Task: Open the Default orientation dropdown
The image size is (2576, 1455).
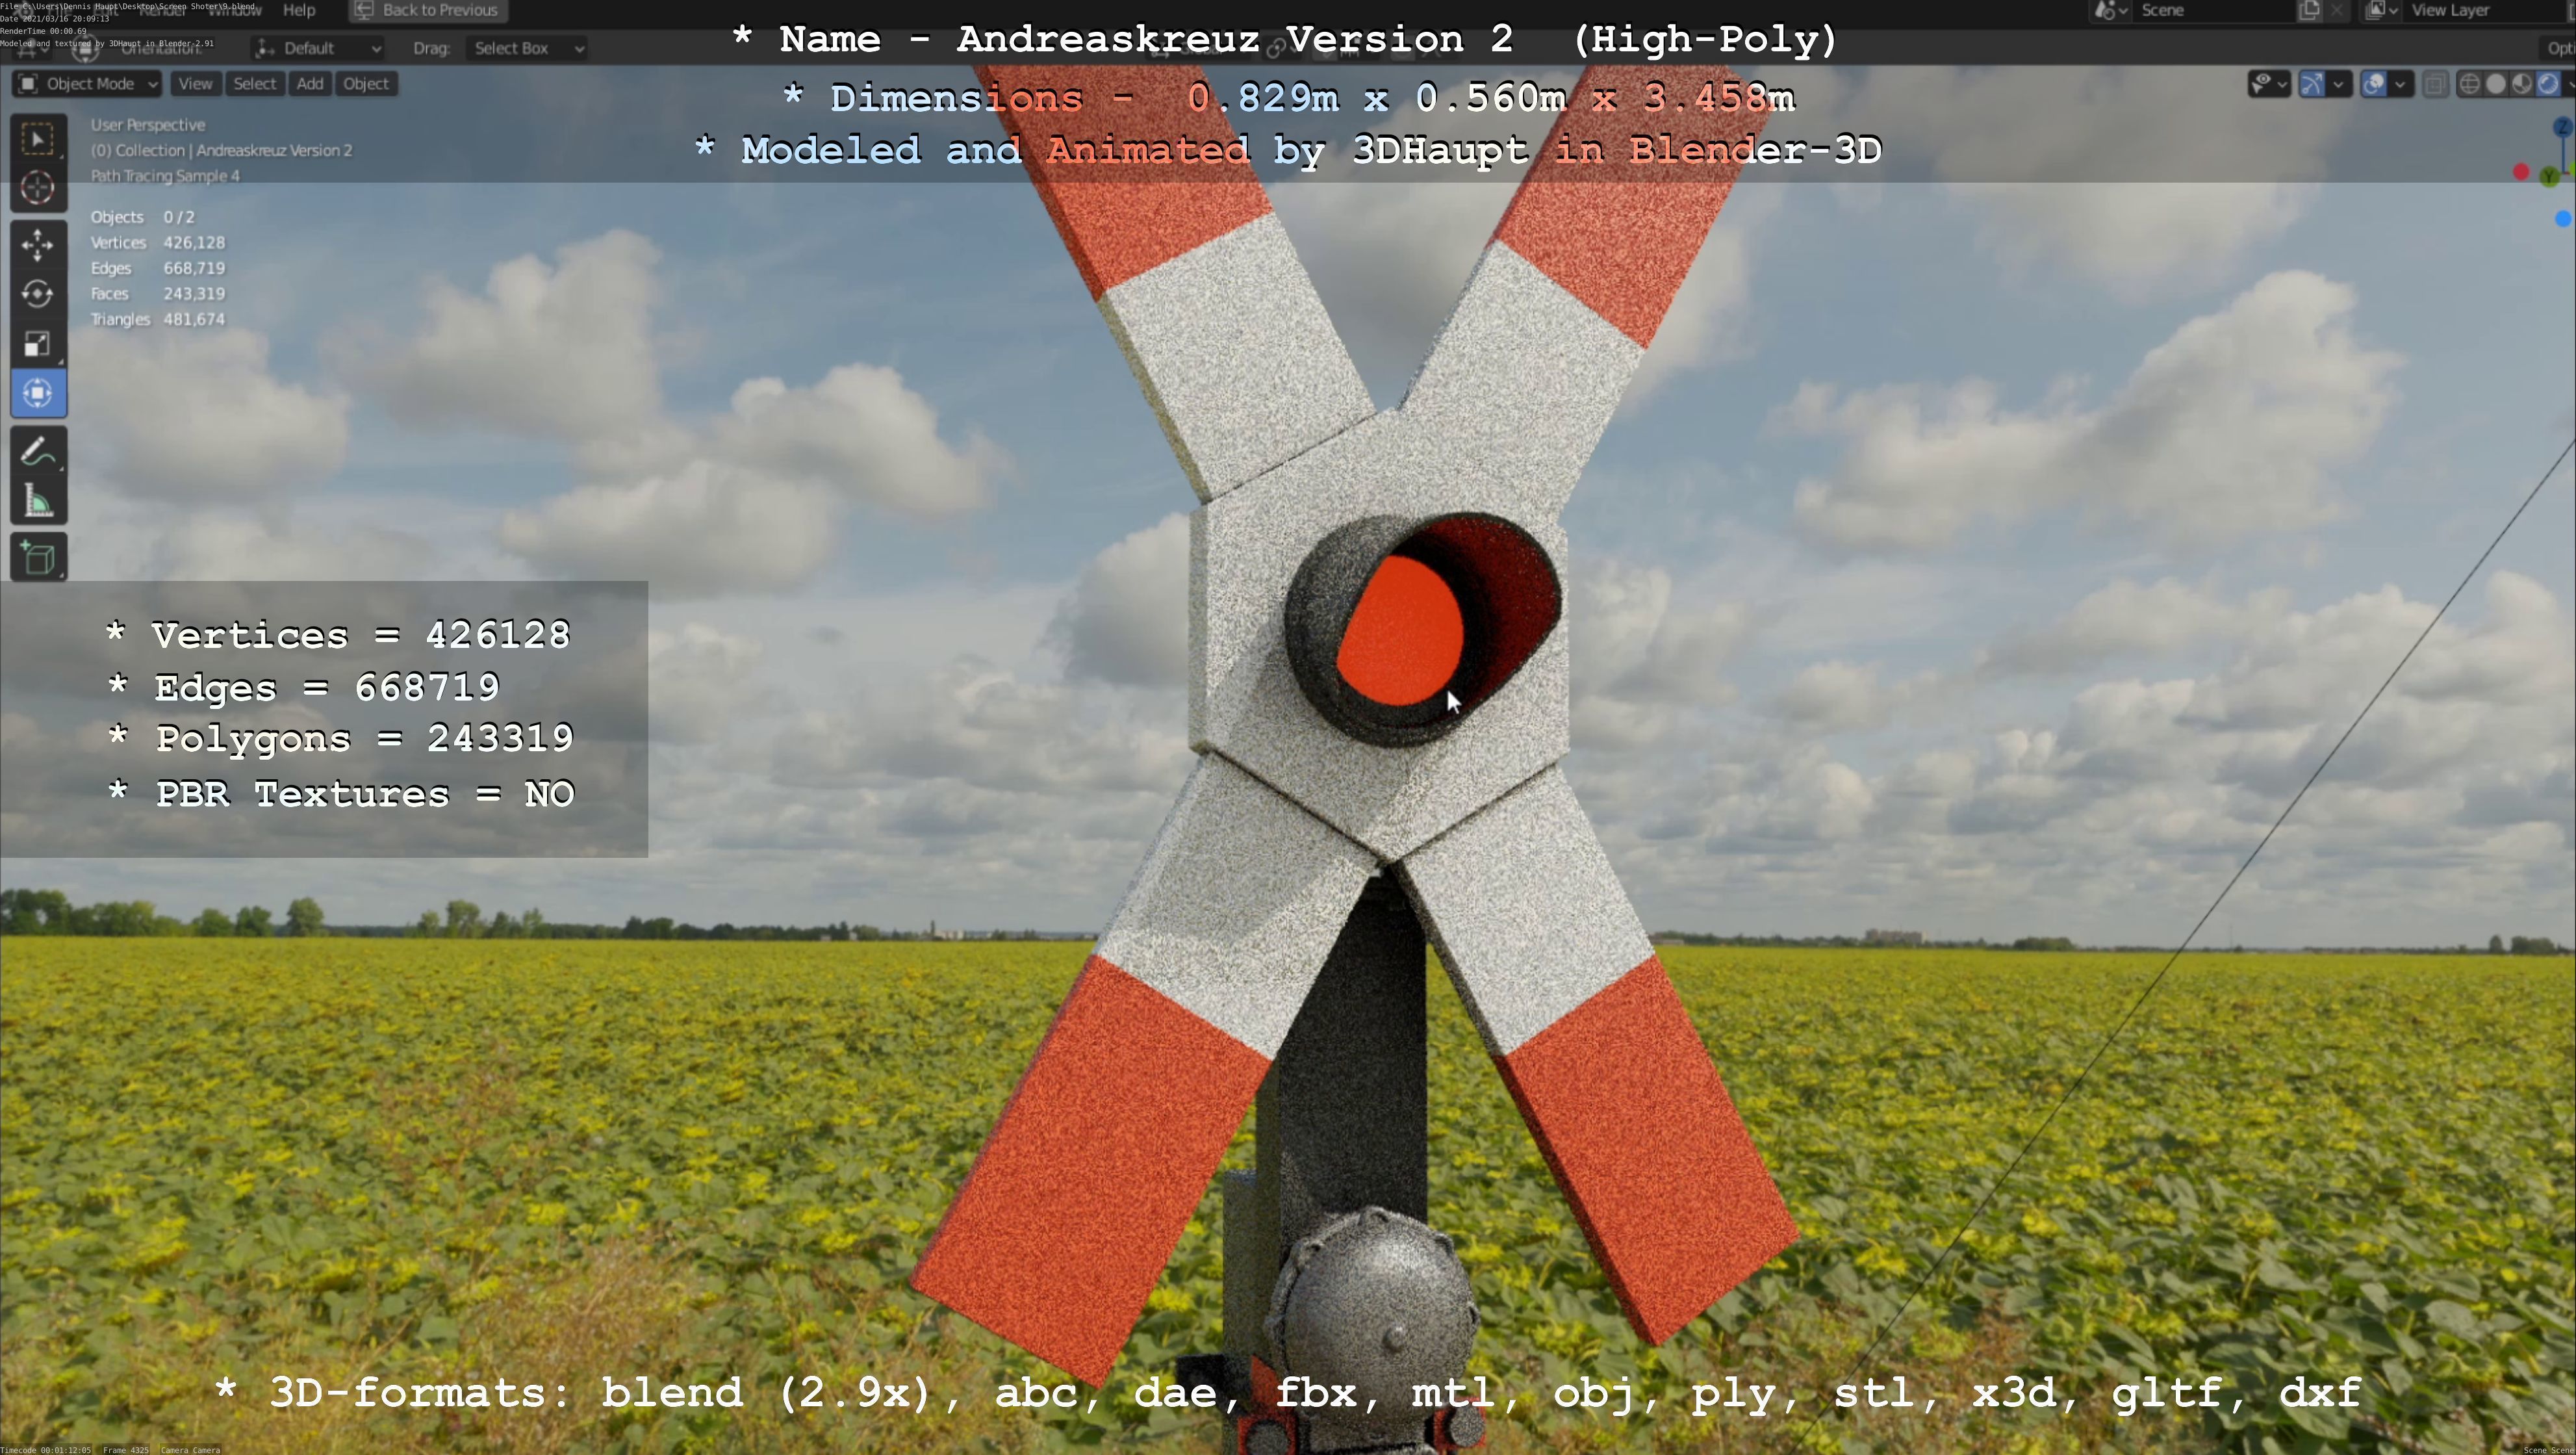Action: [318, 48]
